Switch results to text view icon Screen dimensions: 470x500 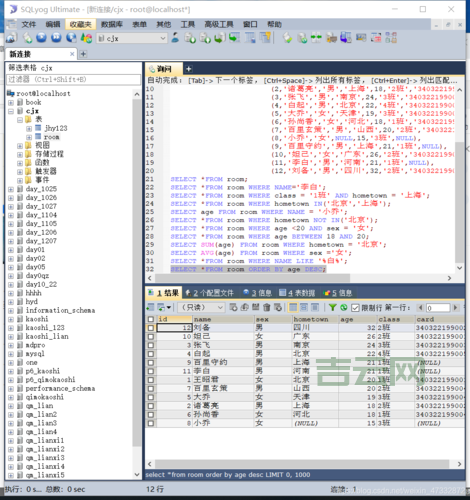pyautogui.click(x=315, y=307)
